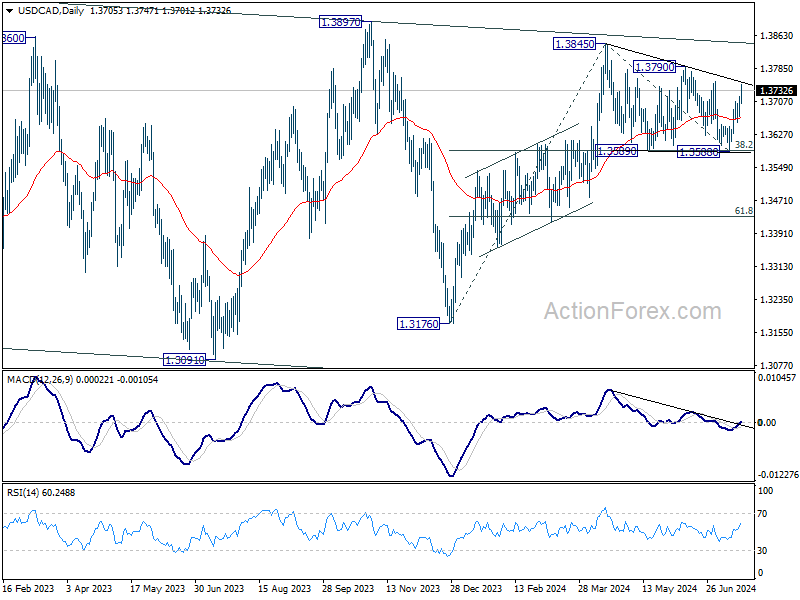Click the '1.38970' peak price label
800x600 pixels.
[x=340, y=22]
